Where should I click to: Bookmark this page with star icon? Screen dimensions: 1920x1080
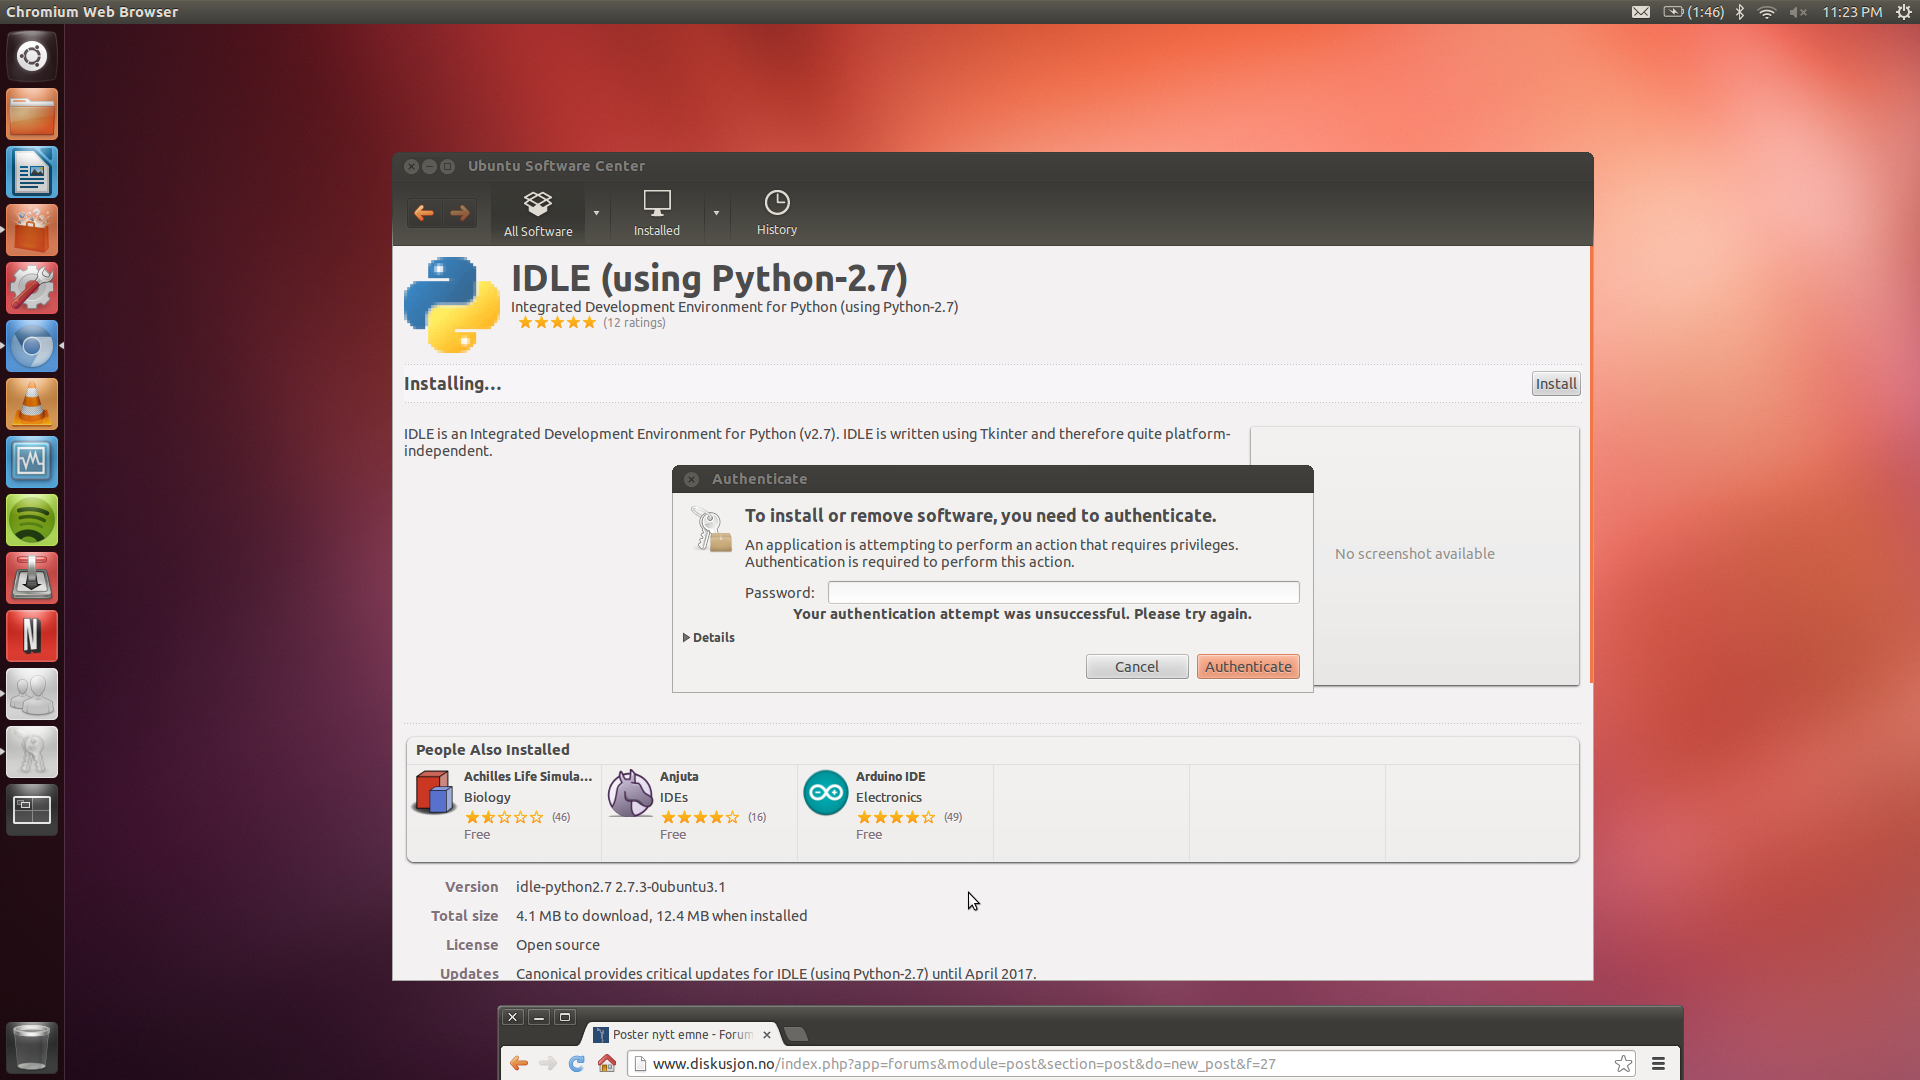click(1623, 1064)
